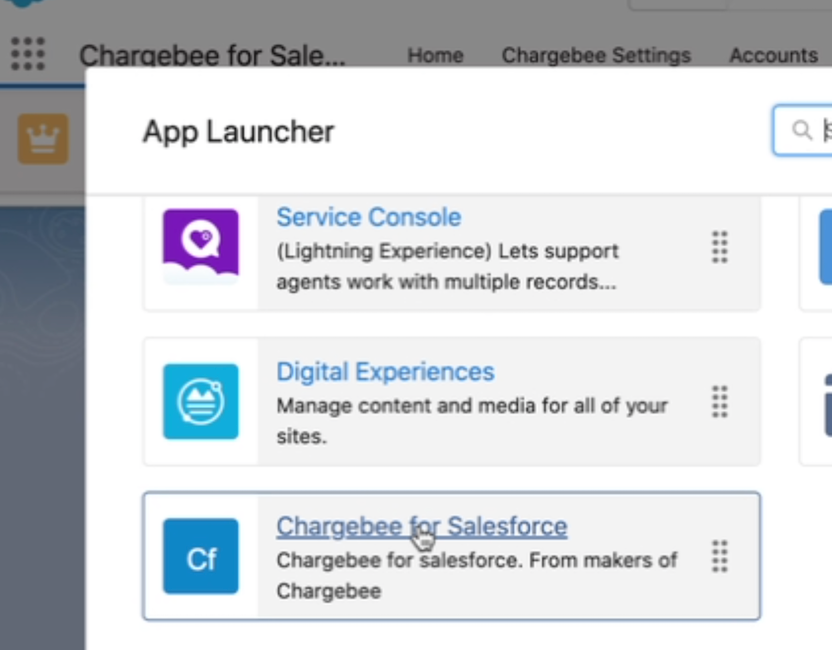Click the Chargebee for Salesforce drag handle
Image resolution: width=832 pixels, height=650 pixels.
[x=719, y=556]
